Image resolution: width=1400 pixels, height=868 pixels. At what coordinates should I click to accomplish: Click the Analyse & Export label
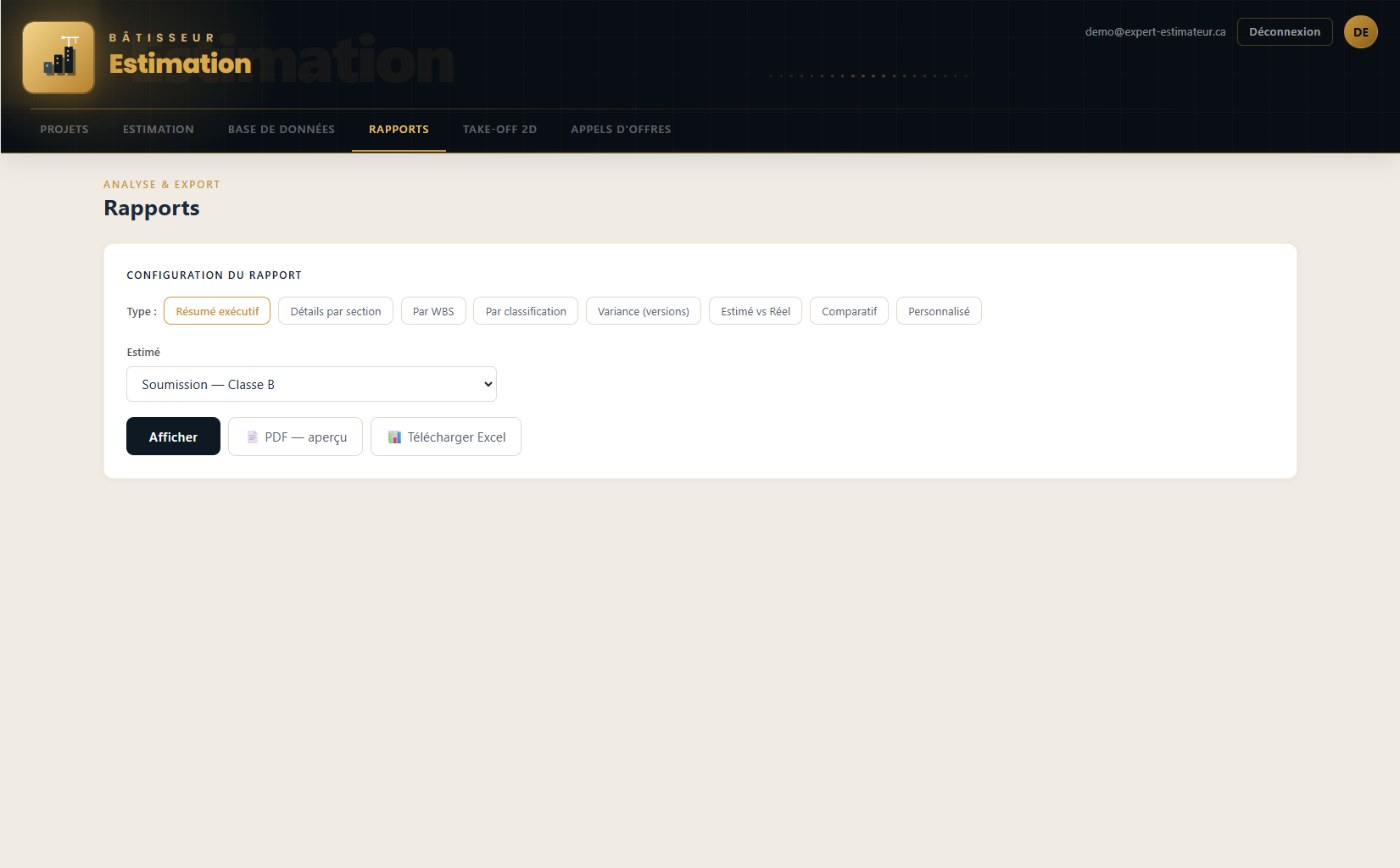click(x=162, y=184)
